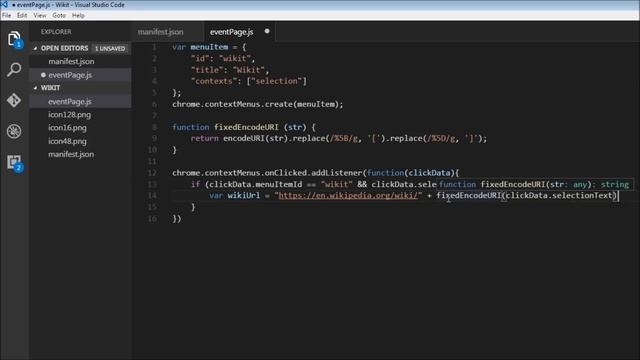Viewport: 640px width, 360px height.
Task: Switch to the manifest.json tab
Action: (160, 32)
